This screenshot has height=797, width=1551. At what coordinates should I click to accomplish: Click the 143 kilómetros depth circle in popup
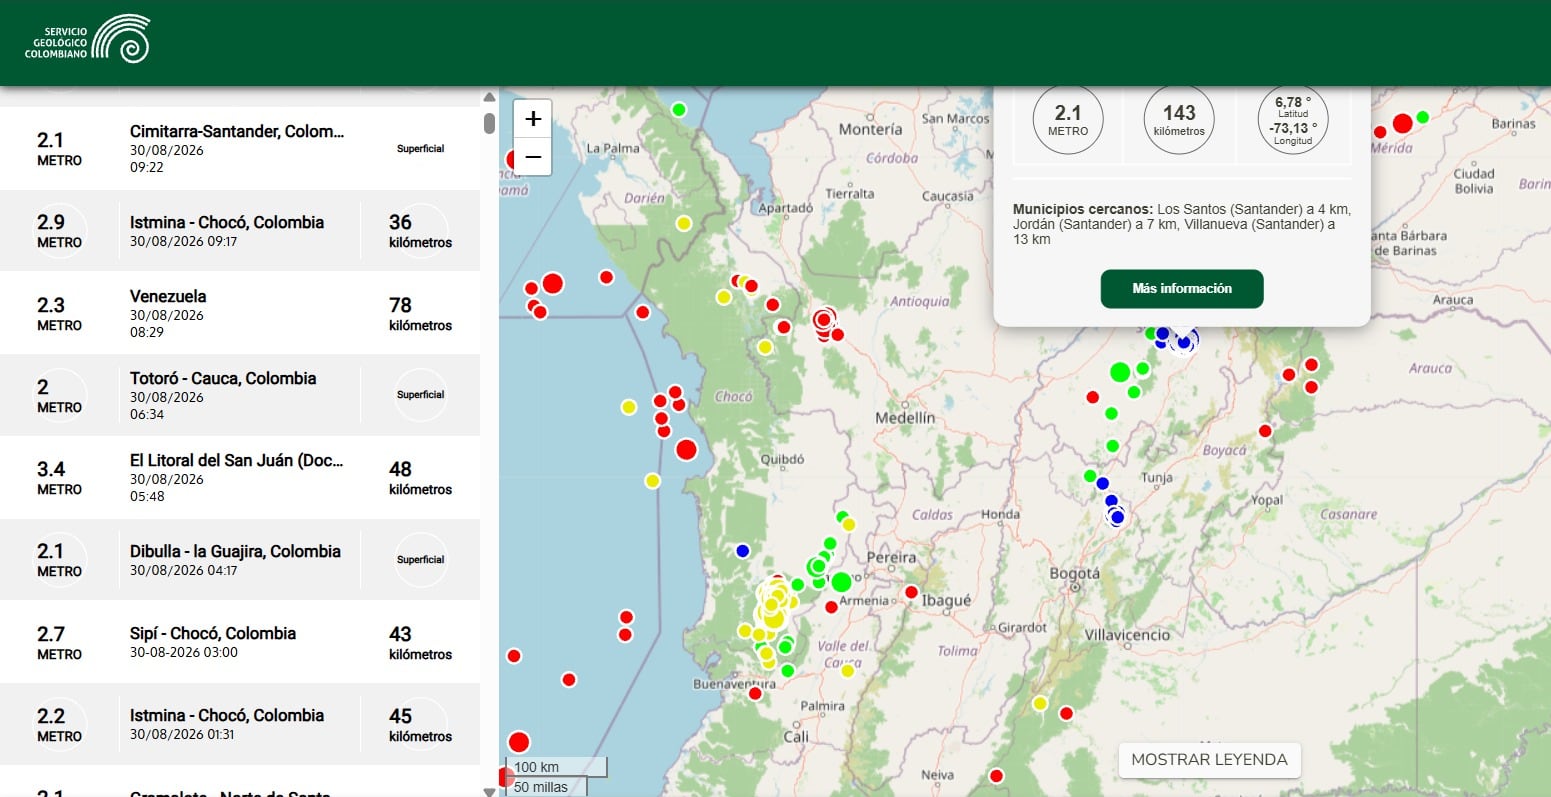tap(1180, 119)
